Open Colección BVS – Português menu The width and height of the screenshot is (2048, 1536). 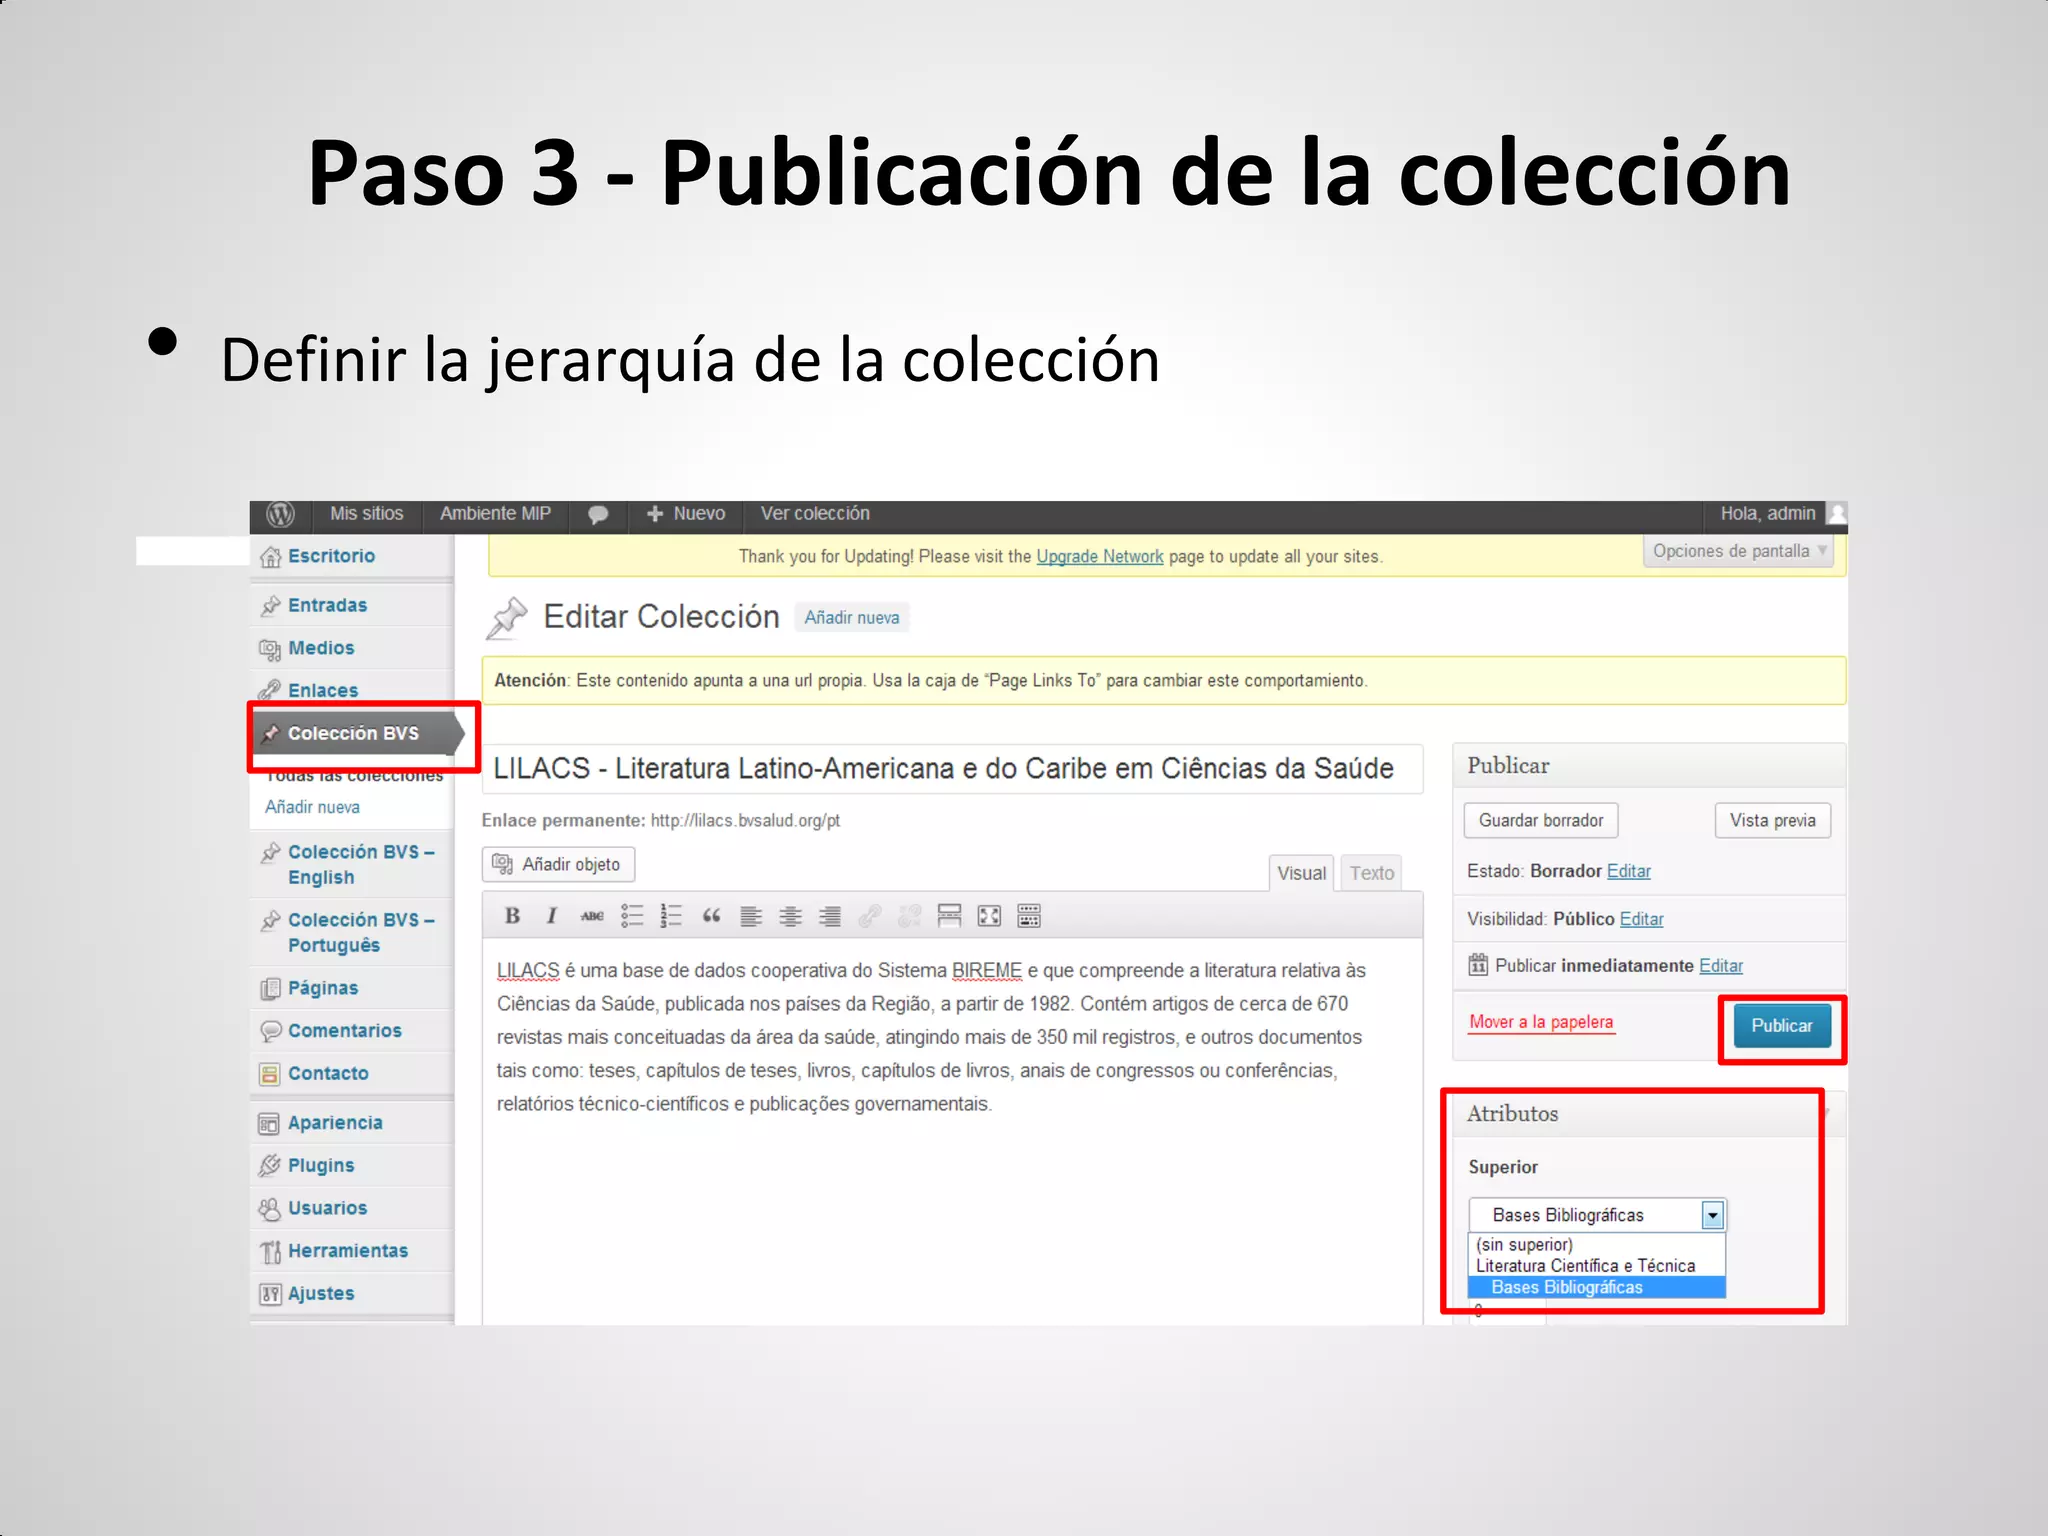(361, 932)
